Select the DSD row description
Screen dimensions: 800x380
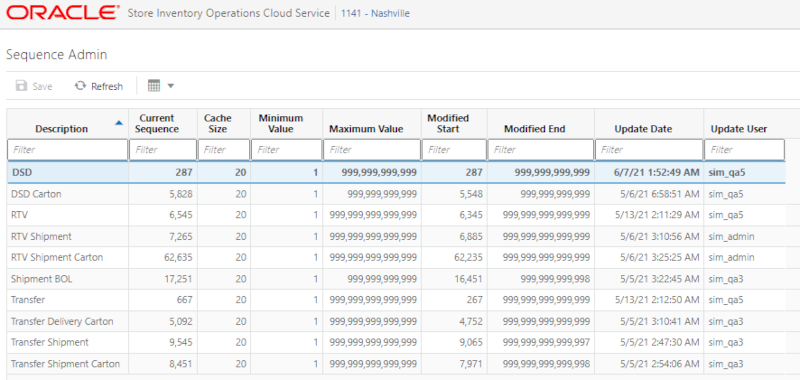click(x=21, y=173)
